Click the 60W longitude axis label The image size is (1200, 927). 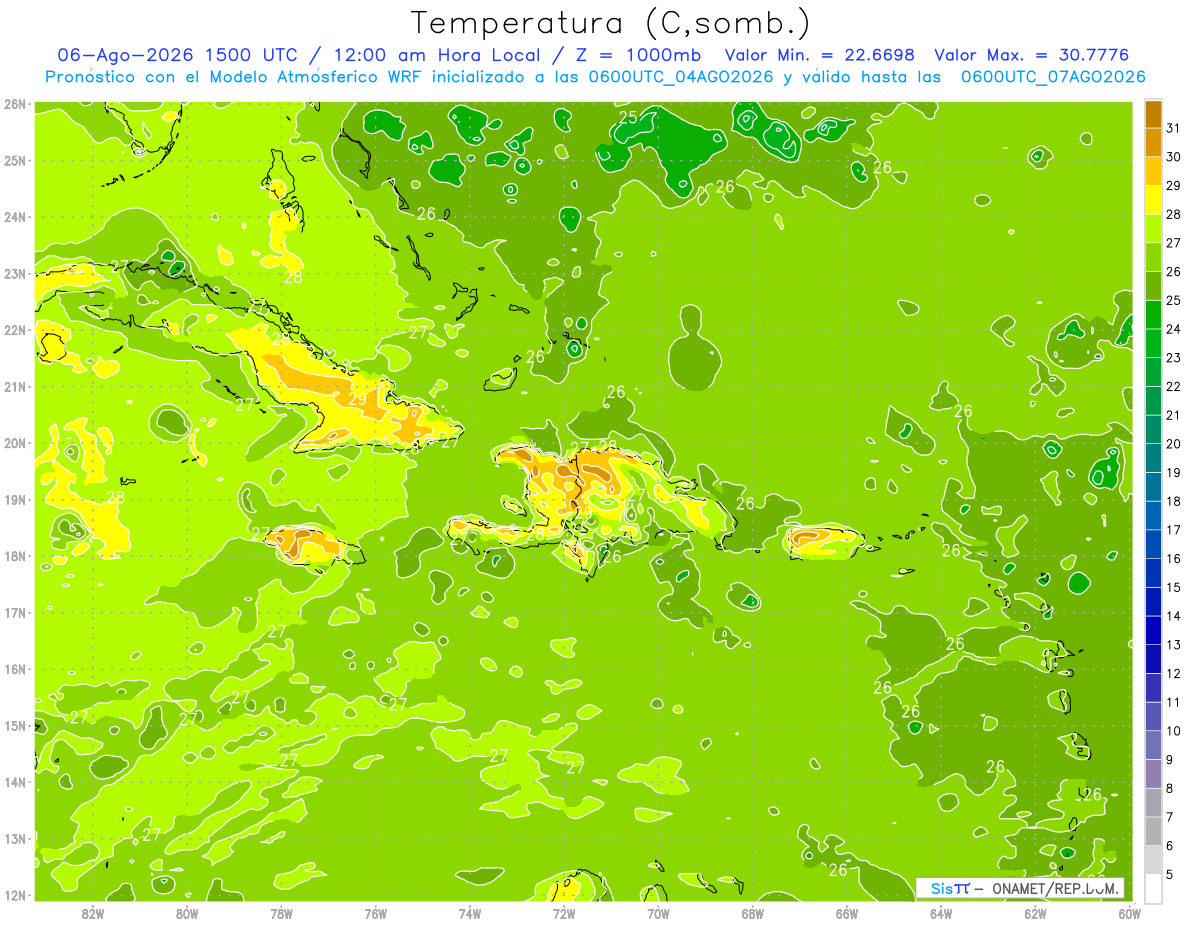pyautogui.click(x=1129, y=913)
